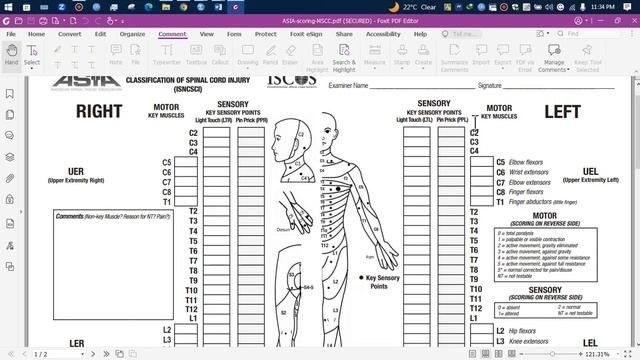Adjust the zoom slider handle
The width and height of the screenshot is (640, 360).
pos(552,354)
